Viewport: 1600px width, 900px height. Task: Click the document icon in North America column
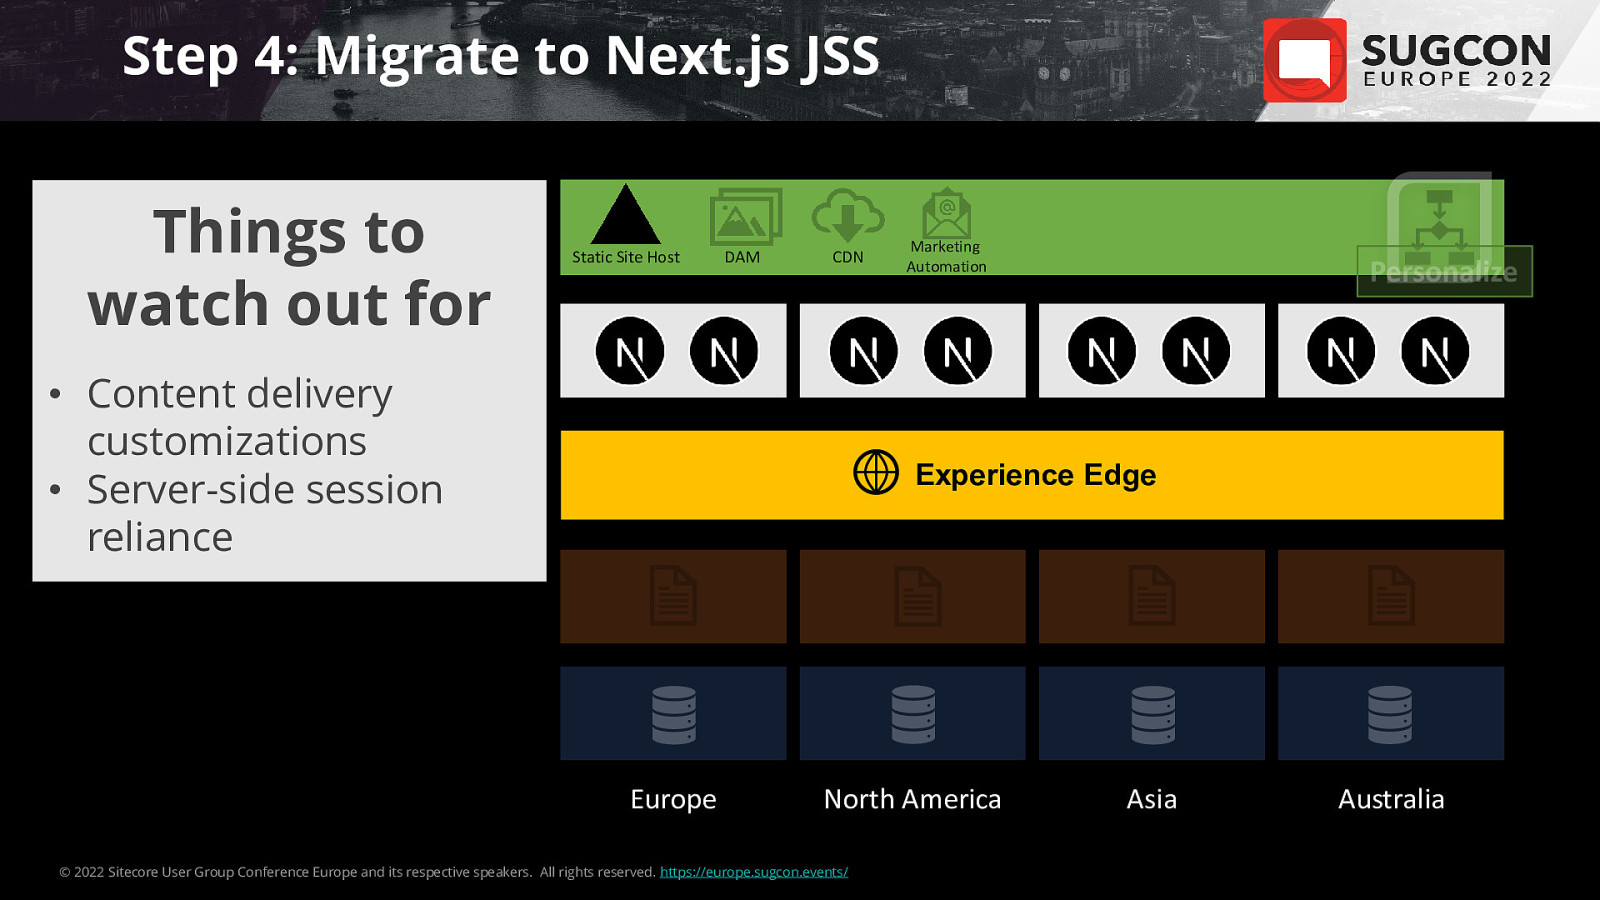click(917, 596)
